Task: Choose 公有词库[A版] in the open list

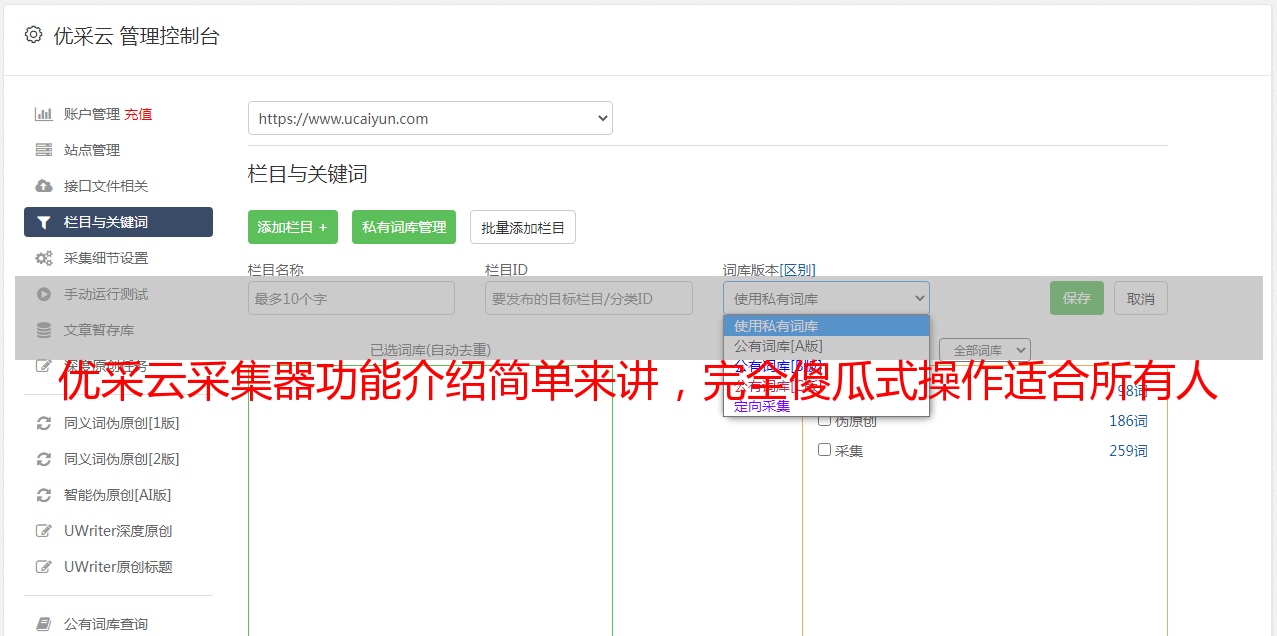Action: (826, 346)
